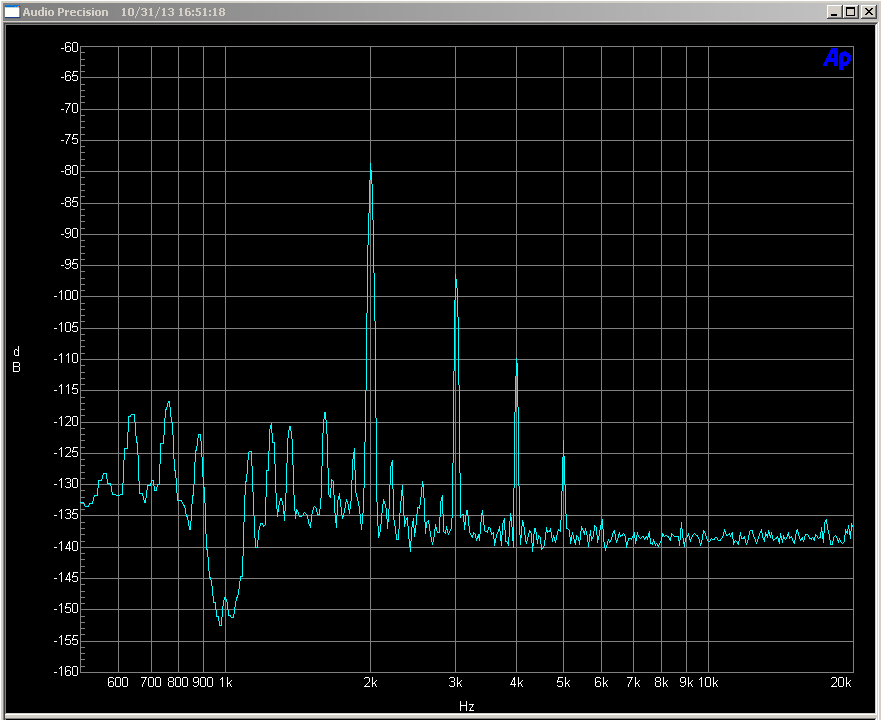Viewport: 881px width, 720px height.
Task: Click the 5k frequency label
Action: coord(563,682)
